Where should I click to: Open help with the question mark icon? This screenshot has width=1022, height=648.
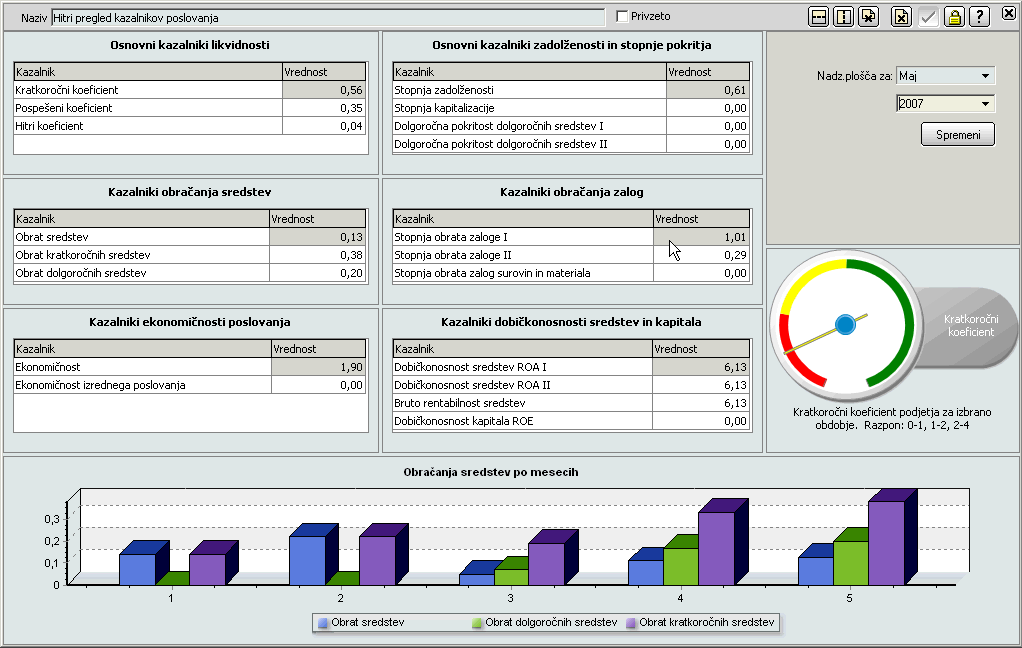tap(980, 17)
